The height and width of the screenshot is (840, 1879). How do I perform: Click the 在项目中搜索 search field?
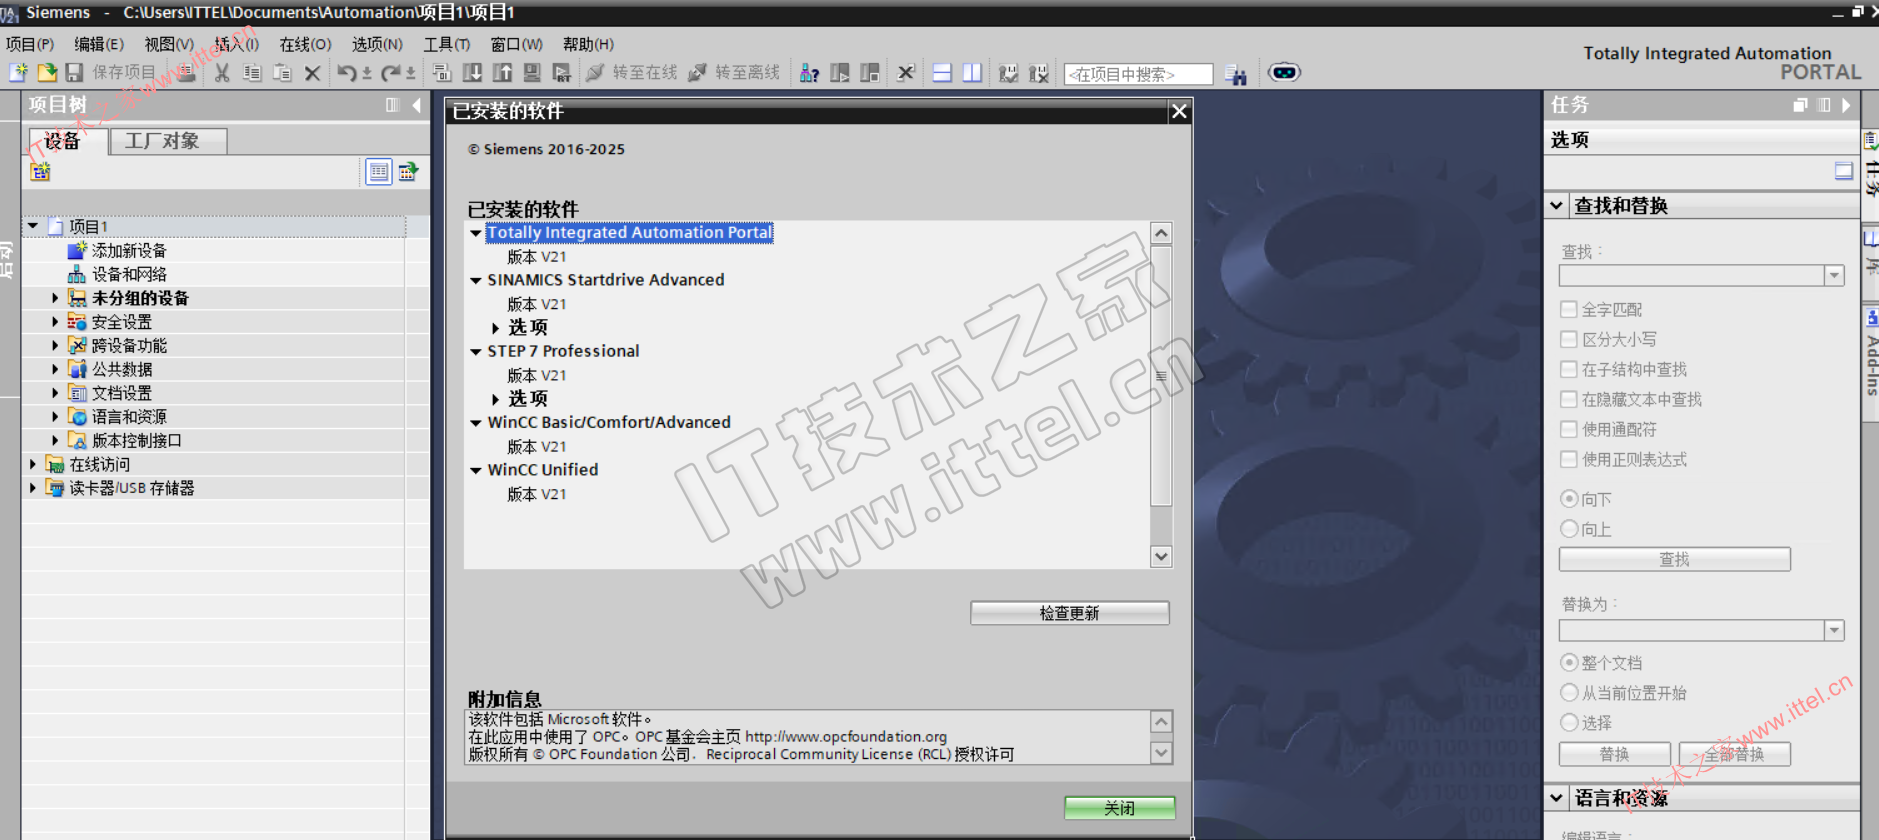pos(1138,74)
